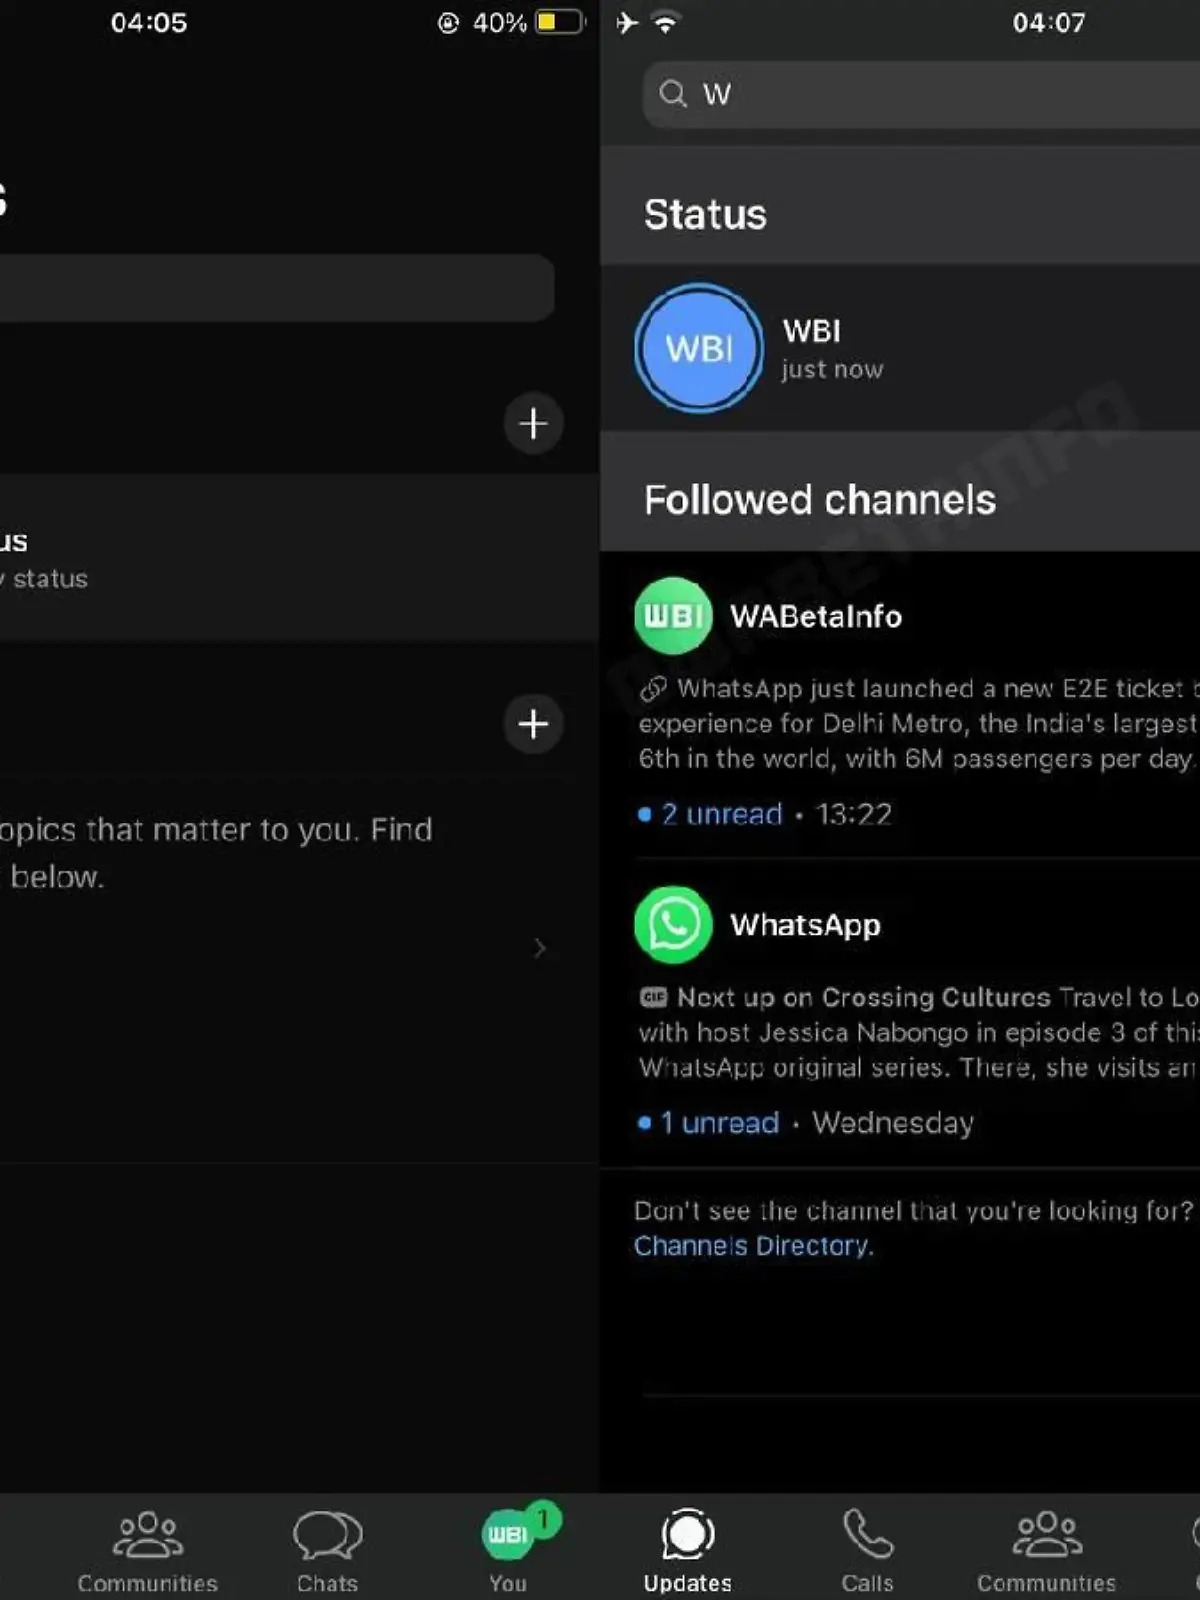This screenshot has width=1200, height=1600.
Task: Tap the 13:22 timestamp of WABetaInfo
Action: (853, 814)
